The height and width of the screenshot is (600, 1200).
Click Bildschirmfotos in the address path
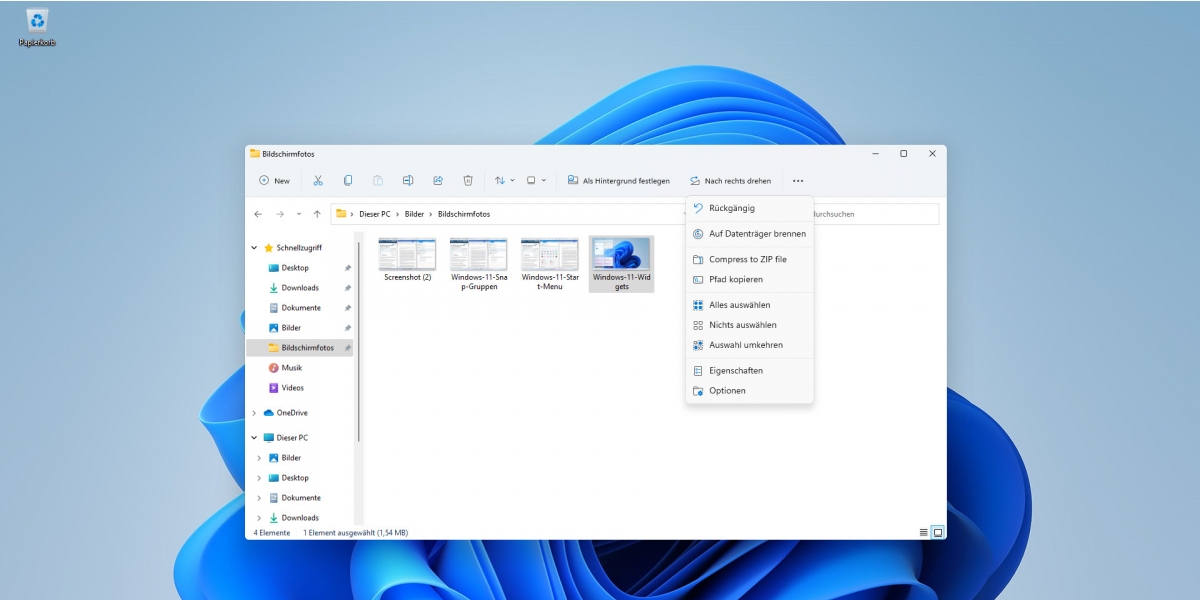point(464,214)
